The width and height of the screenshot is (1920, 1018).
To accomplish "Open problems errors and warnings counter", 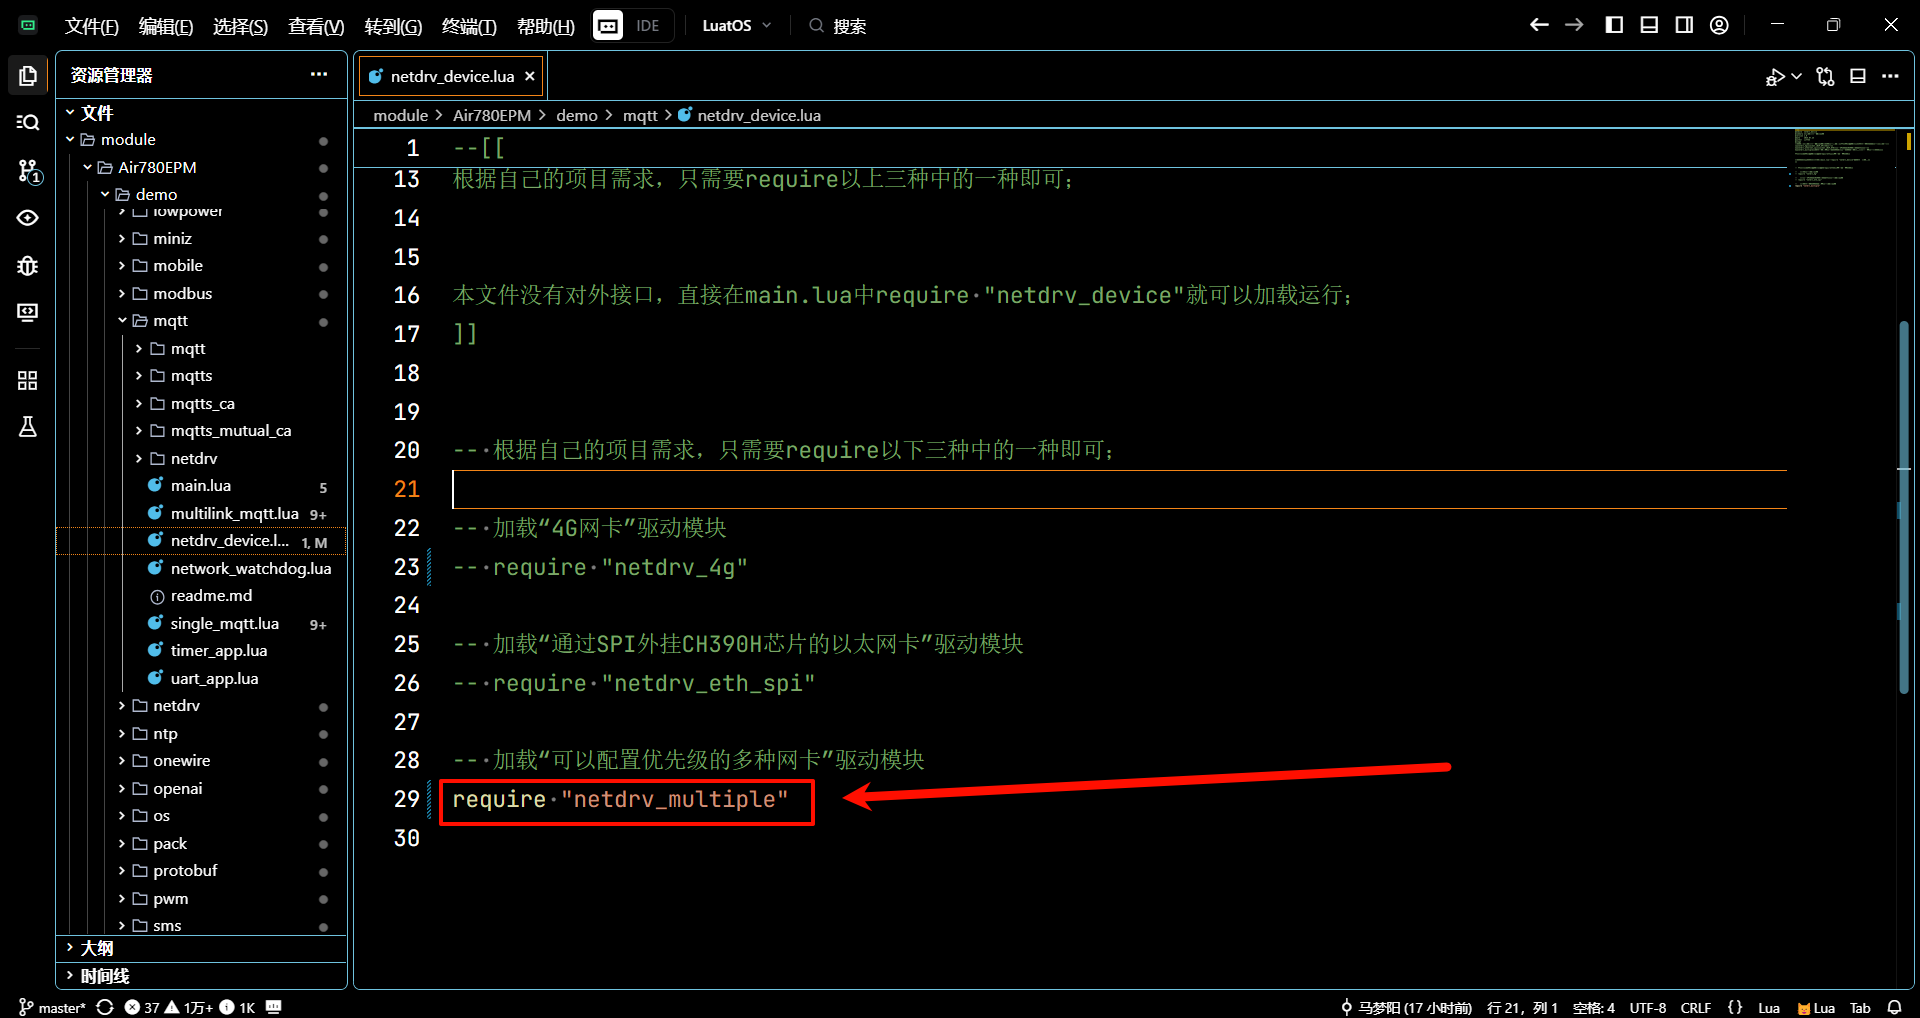I will point(189,1007).
